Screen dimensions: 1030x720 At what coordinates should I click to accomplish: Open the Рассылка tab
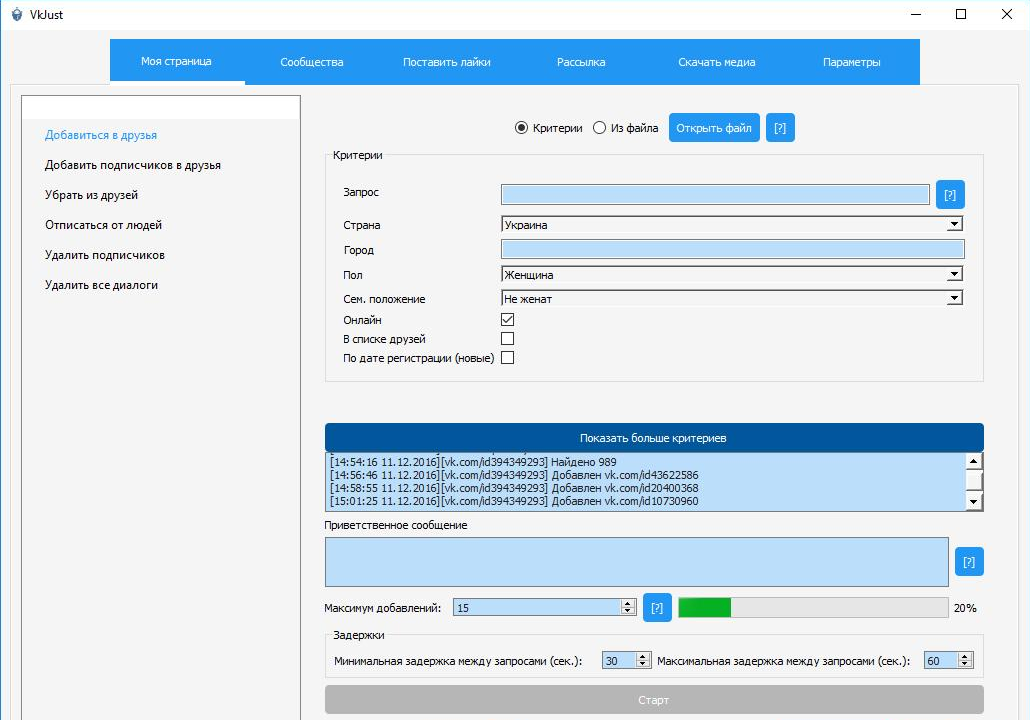(x=581, y=62)
